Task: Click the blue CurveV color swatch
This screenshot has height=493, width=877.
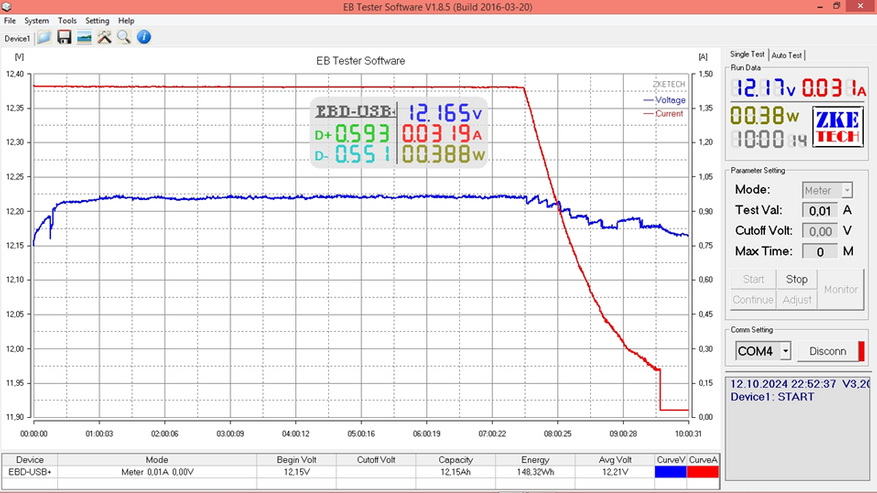Action: pyautogui.click(x=671, y=472)
